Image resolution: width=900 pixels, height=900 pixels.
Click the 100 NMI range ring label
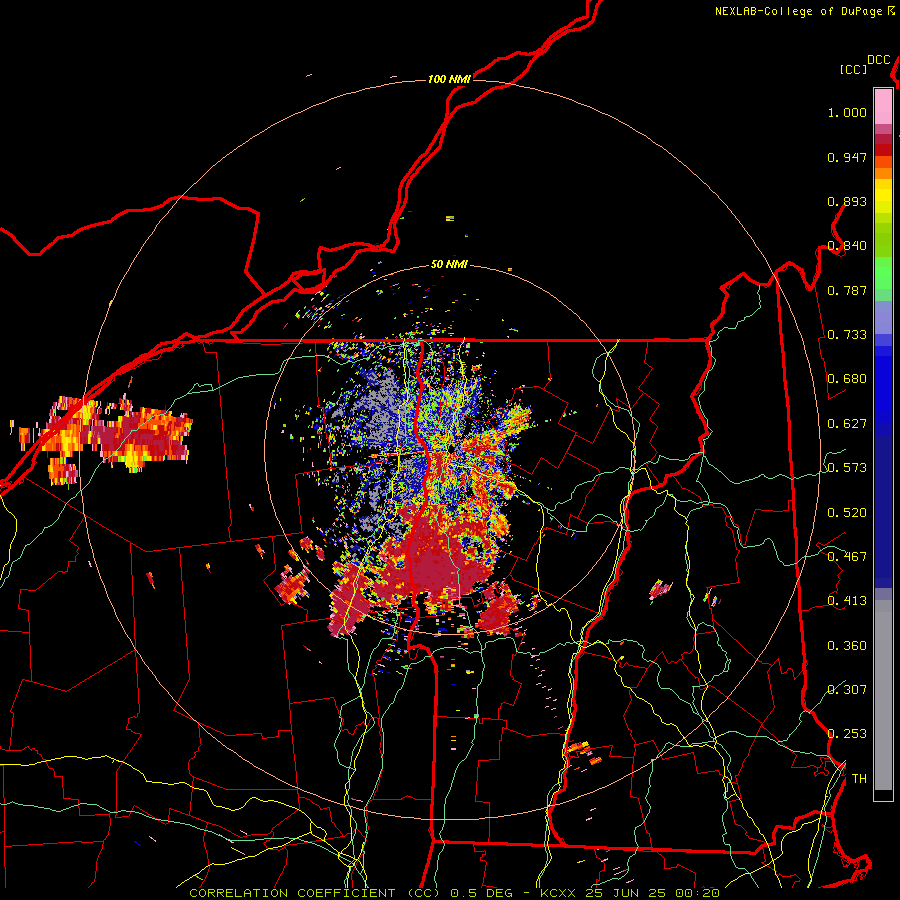(449, 79)
